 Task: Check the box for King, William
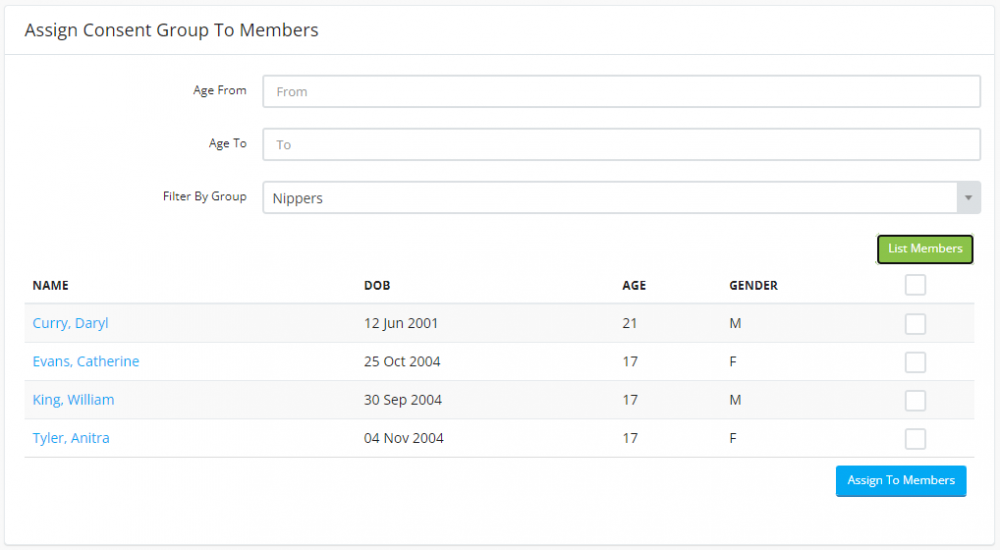pyautogui.click(x=915, y=400)
